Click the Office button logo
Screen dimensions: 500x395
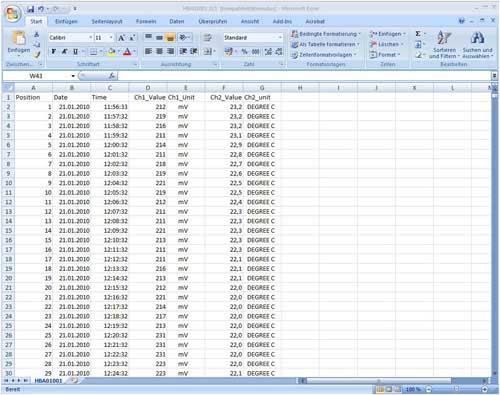pos(13,13)
